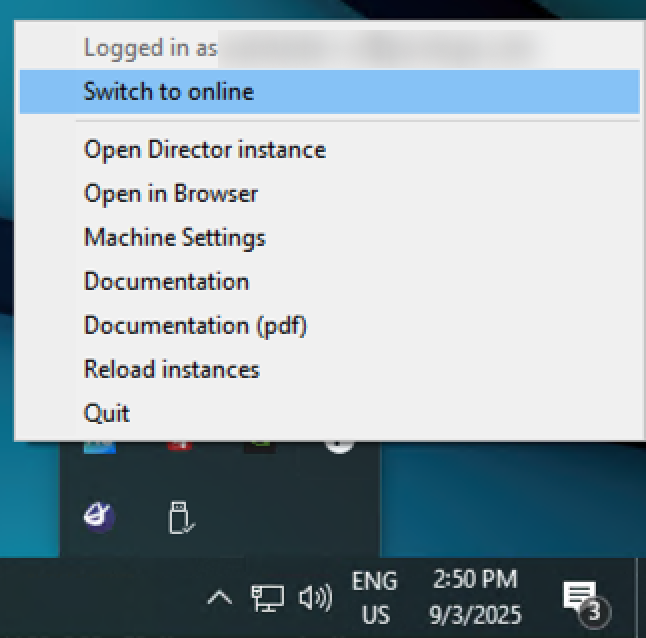
Task: Select Open in Browser menu entry
Action: tap(170, 194)
